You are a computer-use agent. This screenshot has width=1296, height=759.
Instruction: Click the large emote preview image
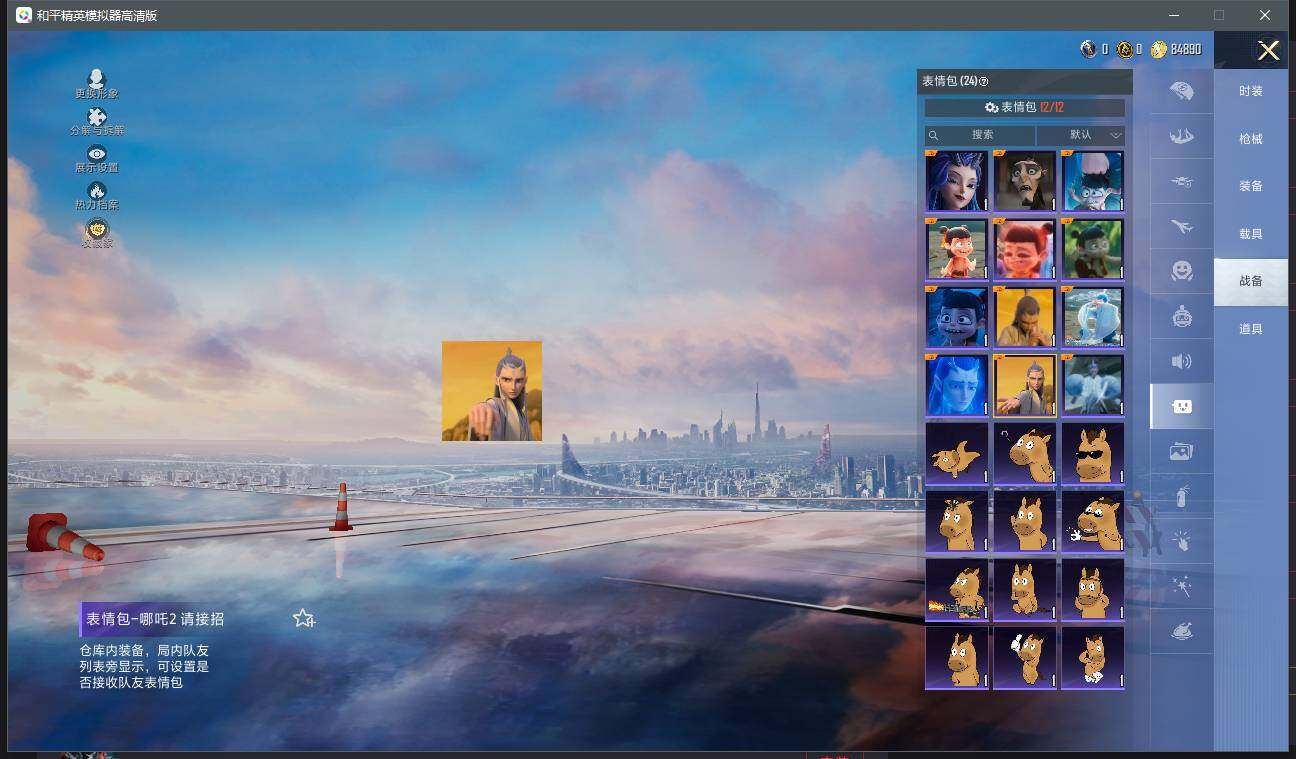[x=492, y=391]
